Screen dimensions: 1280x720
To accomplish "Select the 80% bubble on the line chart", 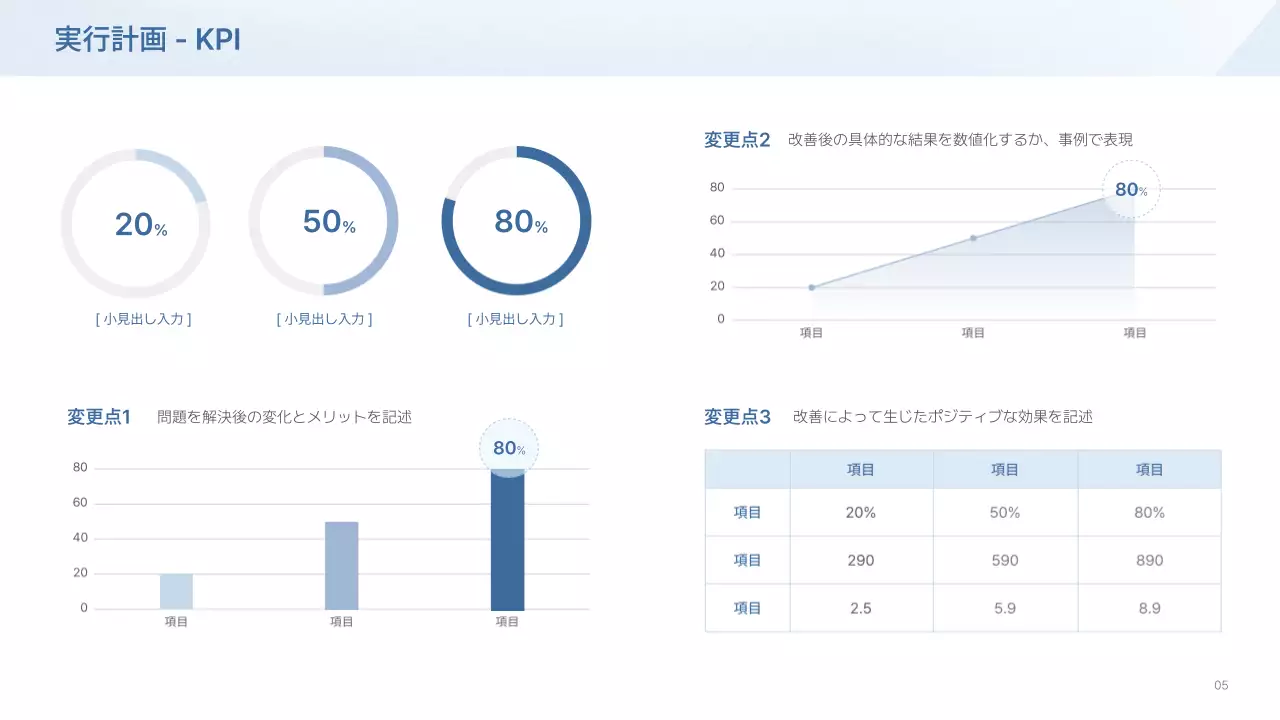I will tap(1131, 189).
